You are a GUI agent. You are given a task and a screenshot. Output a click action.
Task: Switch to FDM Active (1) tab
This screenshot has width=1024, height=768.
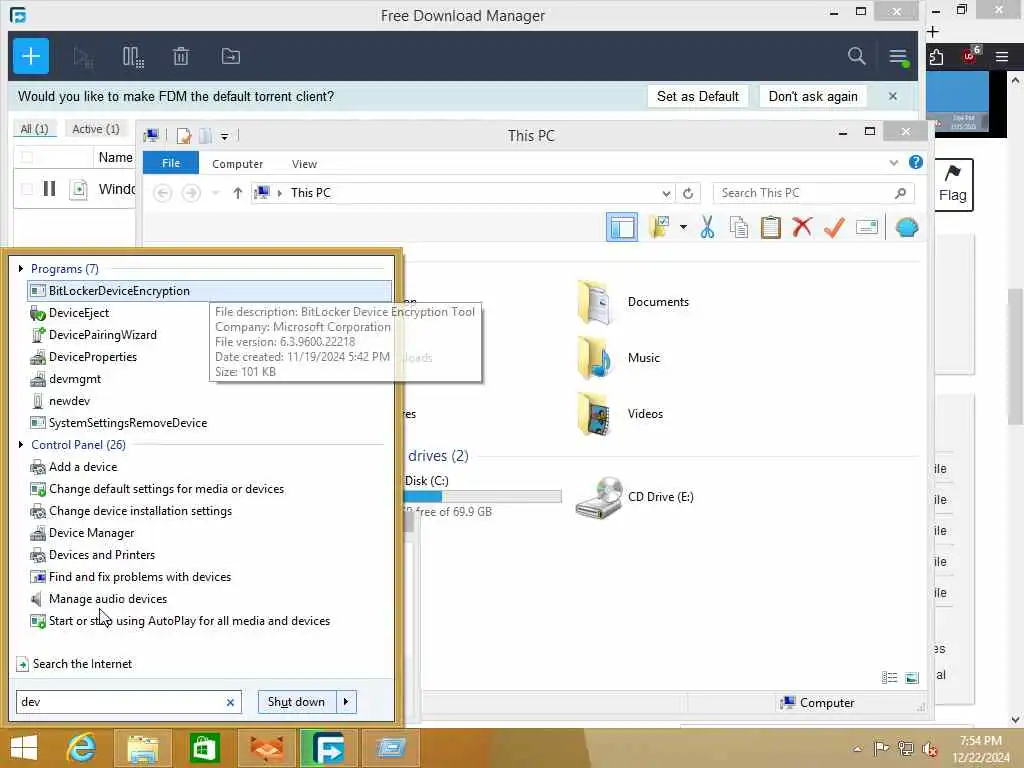tap(95, 129)
